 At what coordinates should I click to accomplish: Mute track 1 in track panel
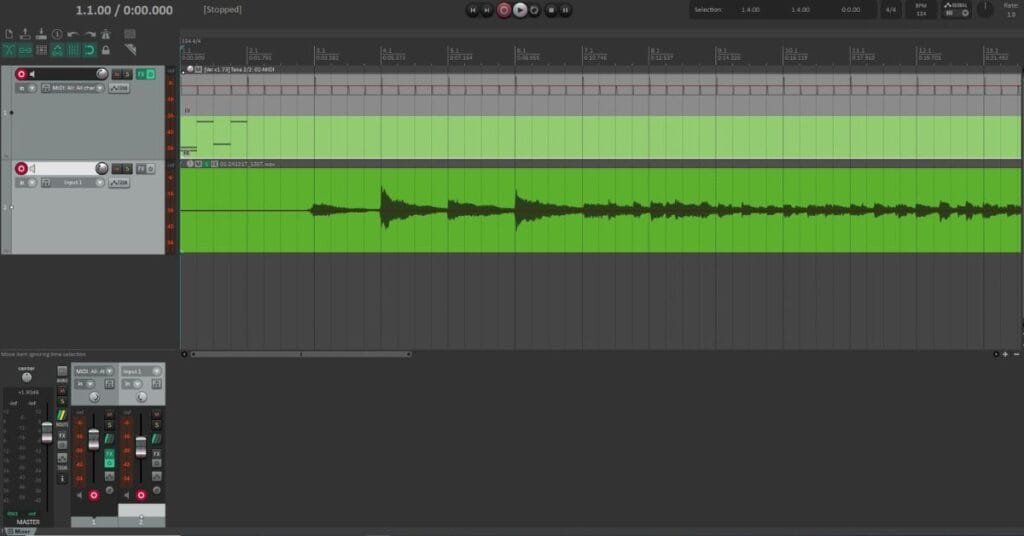coord(117,74)
